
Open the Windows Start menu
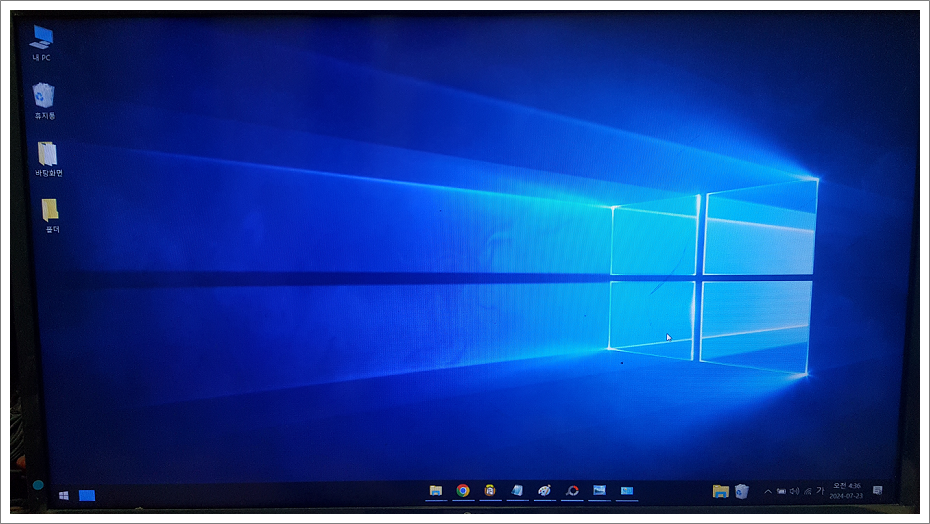tap(64, 495)
